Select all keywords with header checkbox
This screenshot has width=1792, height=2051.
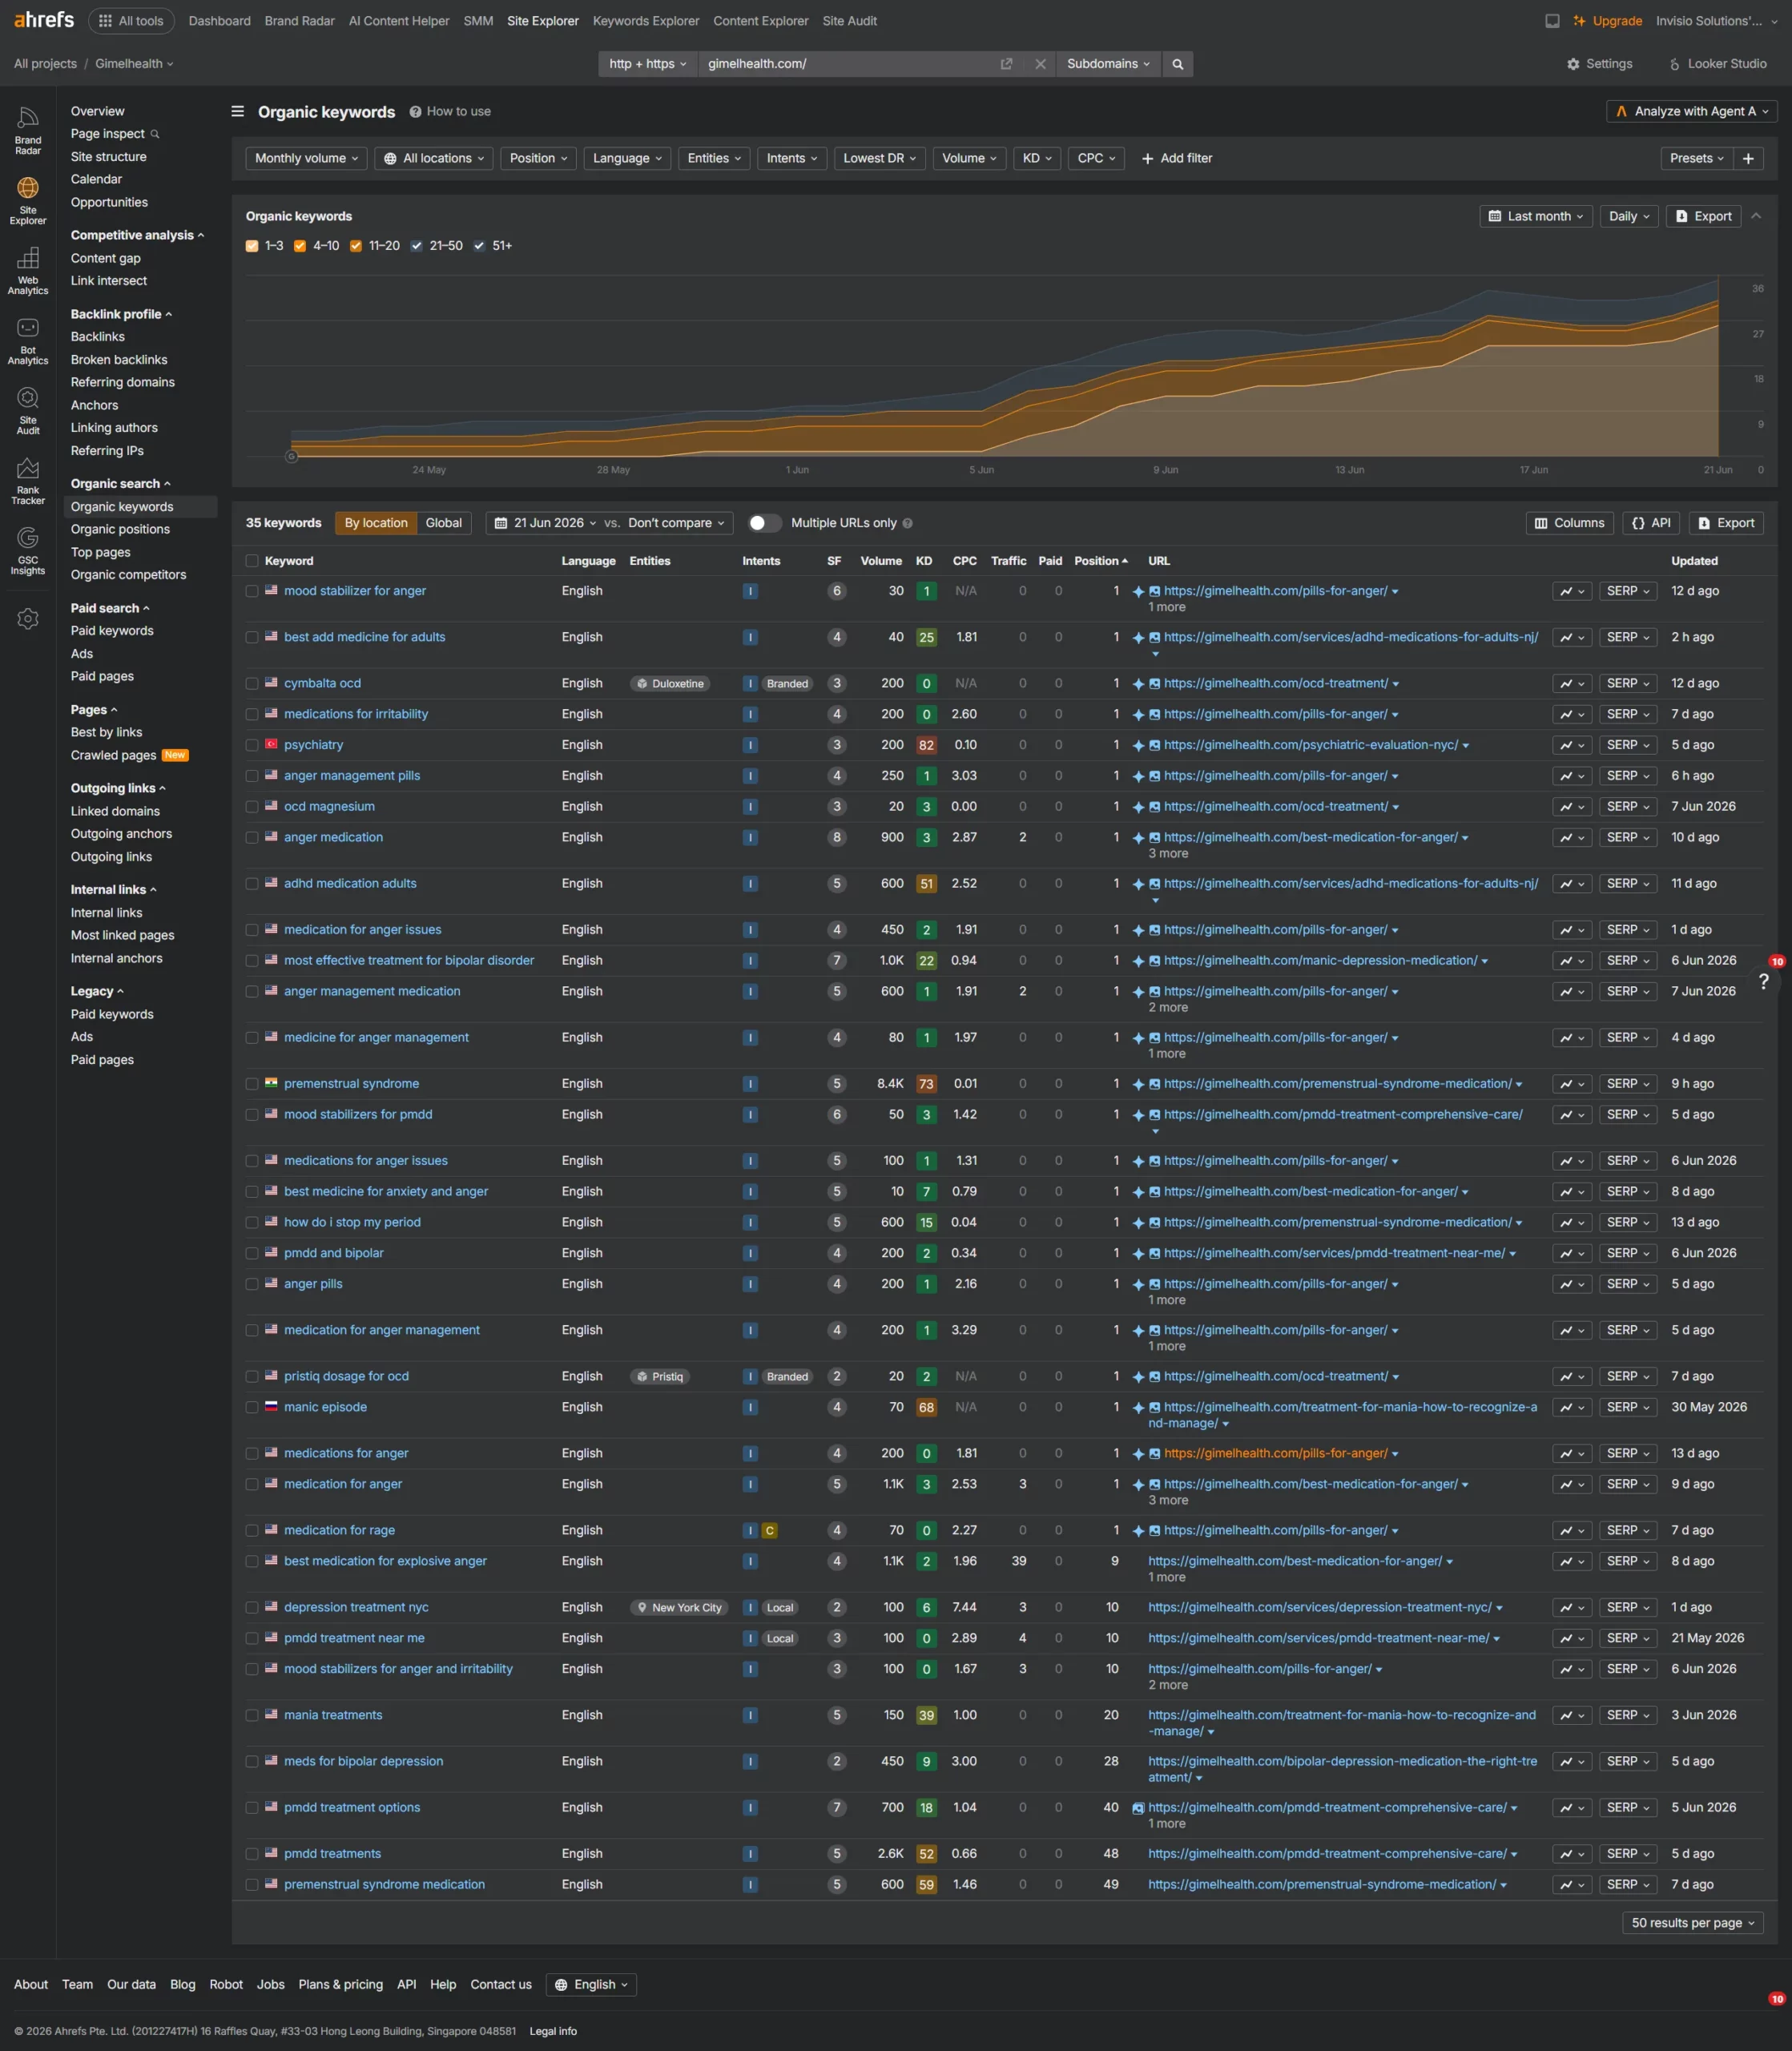pyautogui.click(x=252, y=561)
